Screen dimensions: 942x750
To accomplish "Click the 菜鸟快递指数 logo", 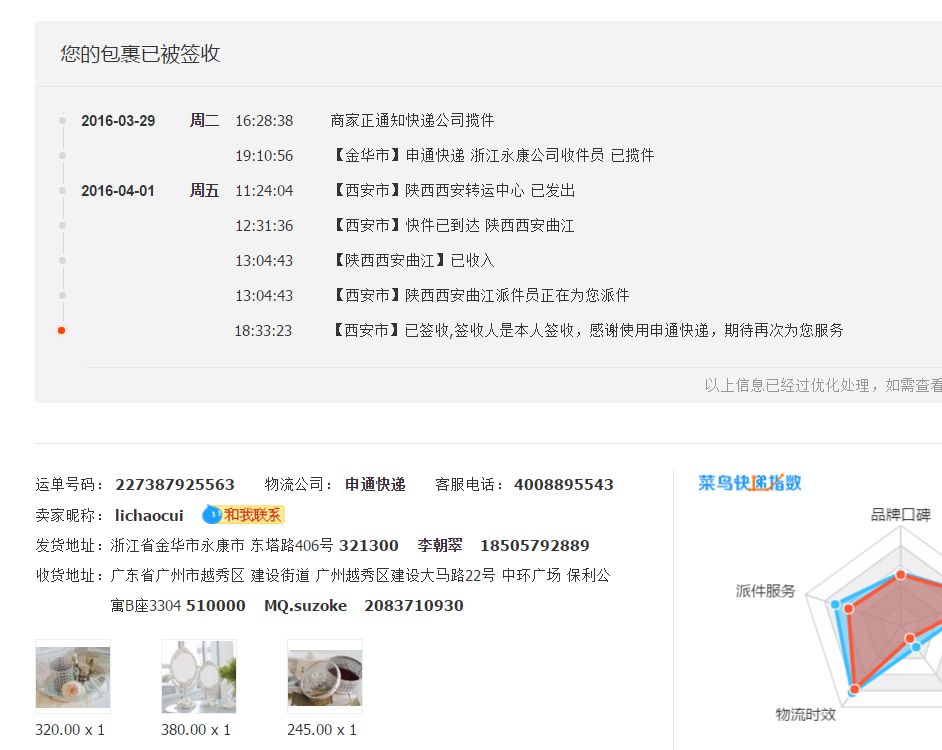I will pos(749,483).
